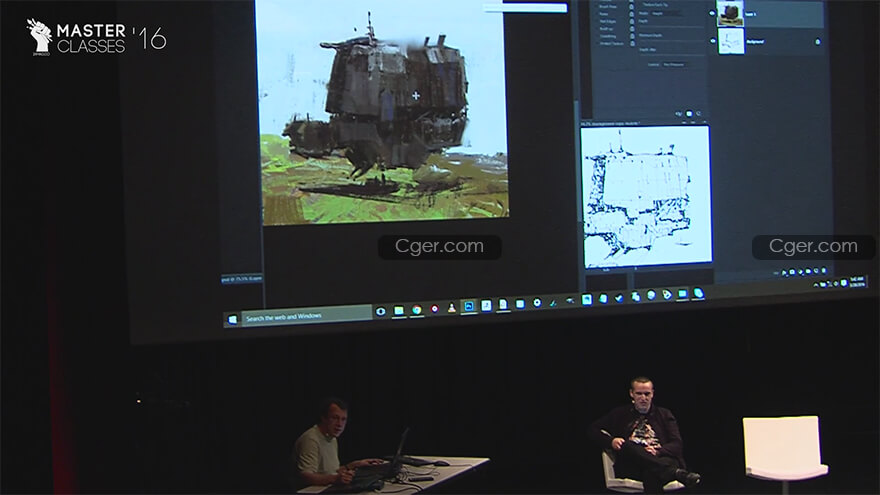Open File Explorer from the taskbar
The height and width of the screenshot is (495, 880).
tap(398, 310)
